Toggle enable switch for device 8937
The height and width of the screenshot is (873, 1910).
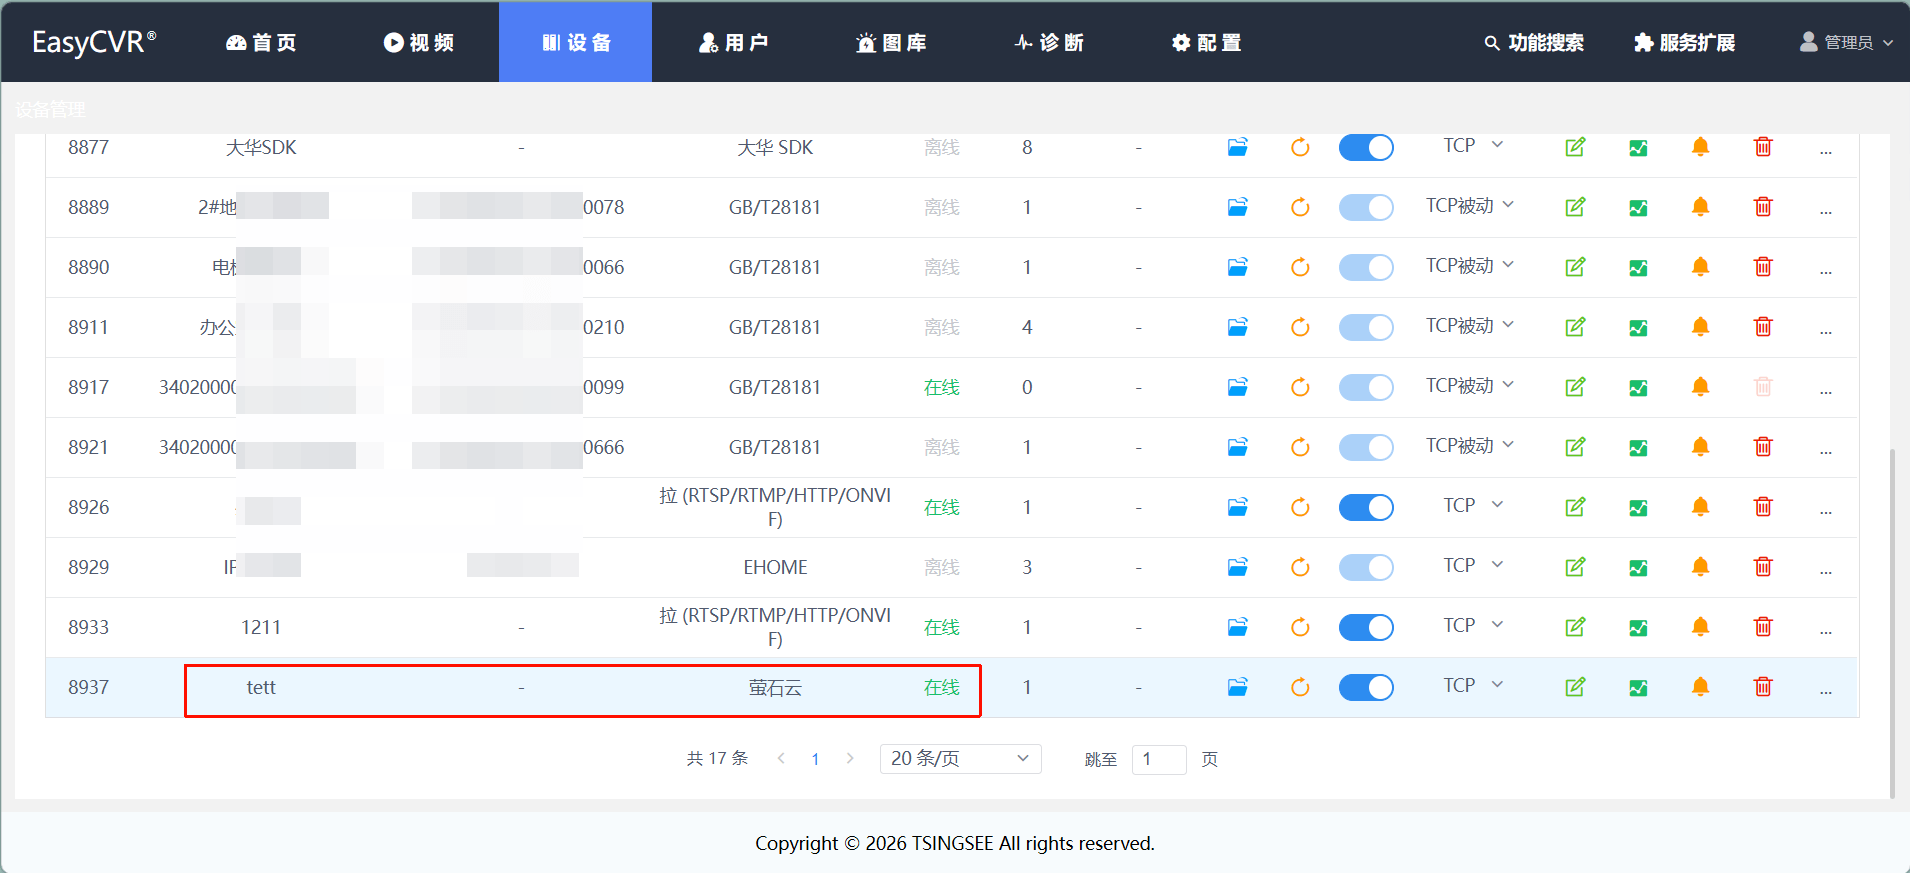[1366, 688]
